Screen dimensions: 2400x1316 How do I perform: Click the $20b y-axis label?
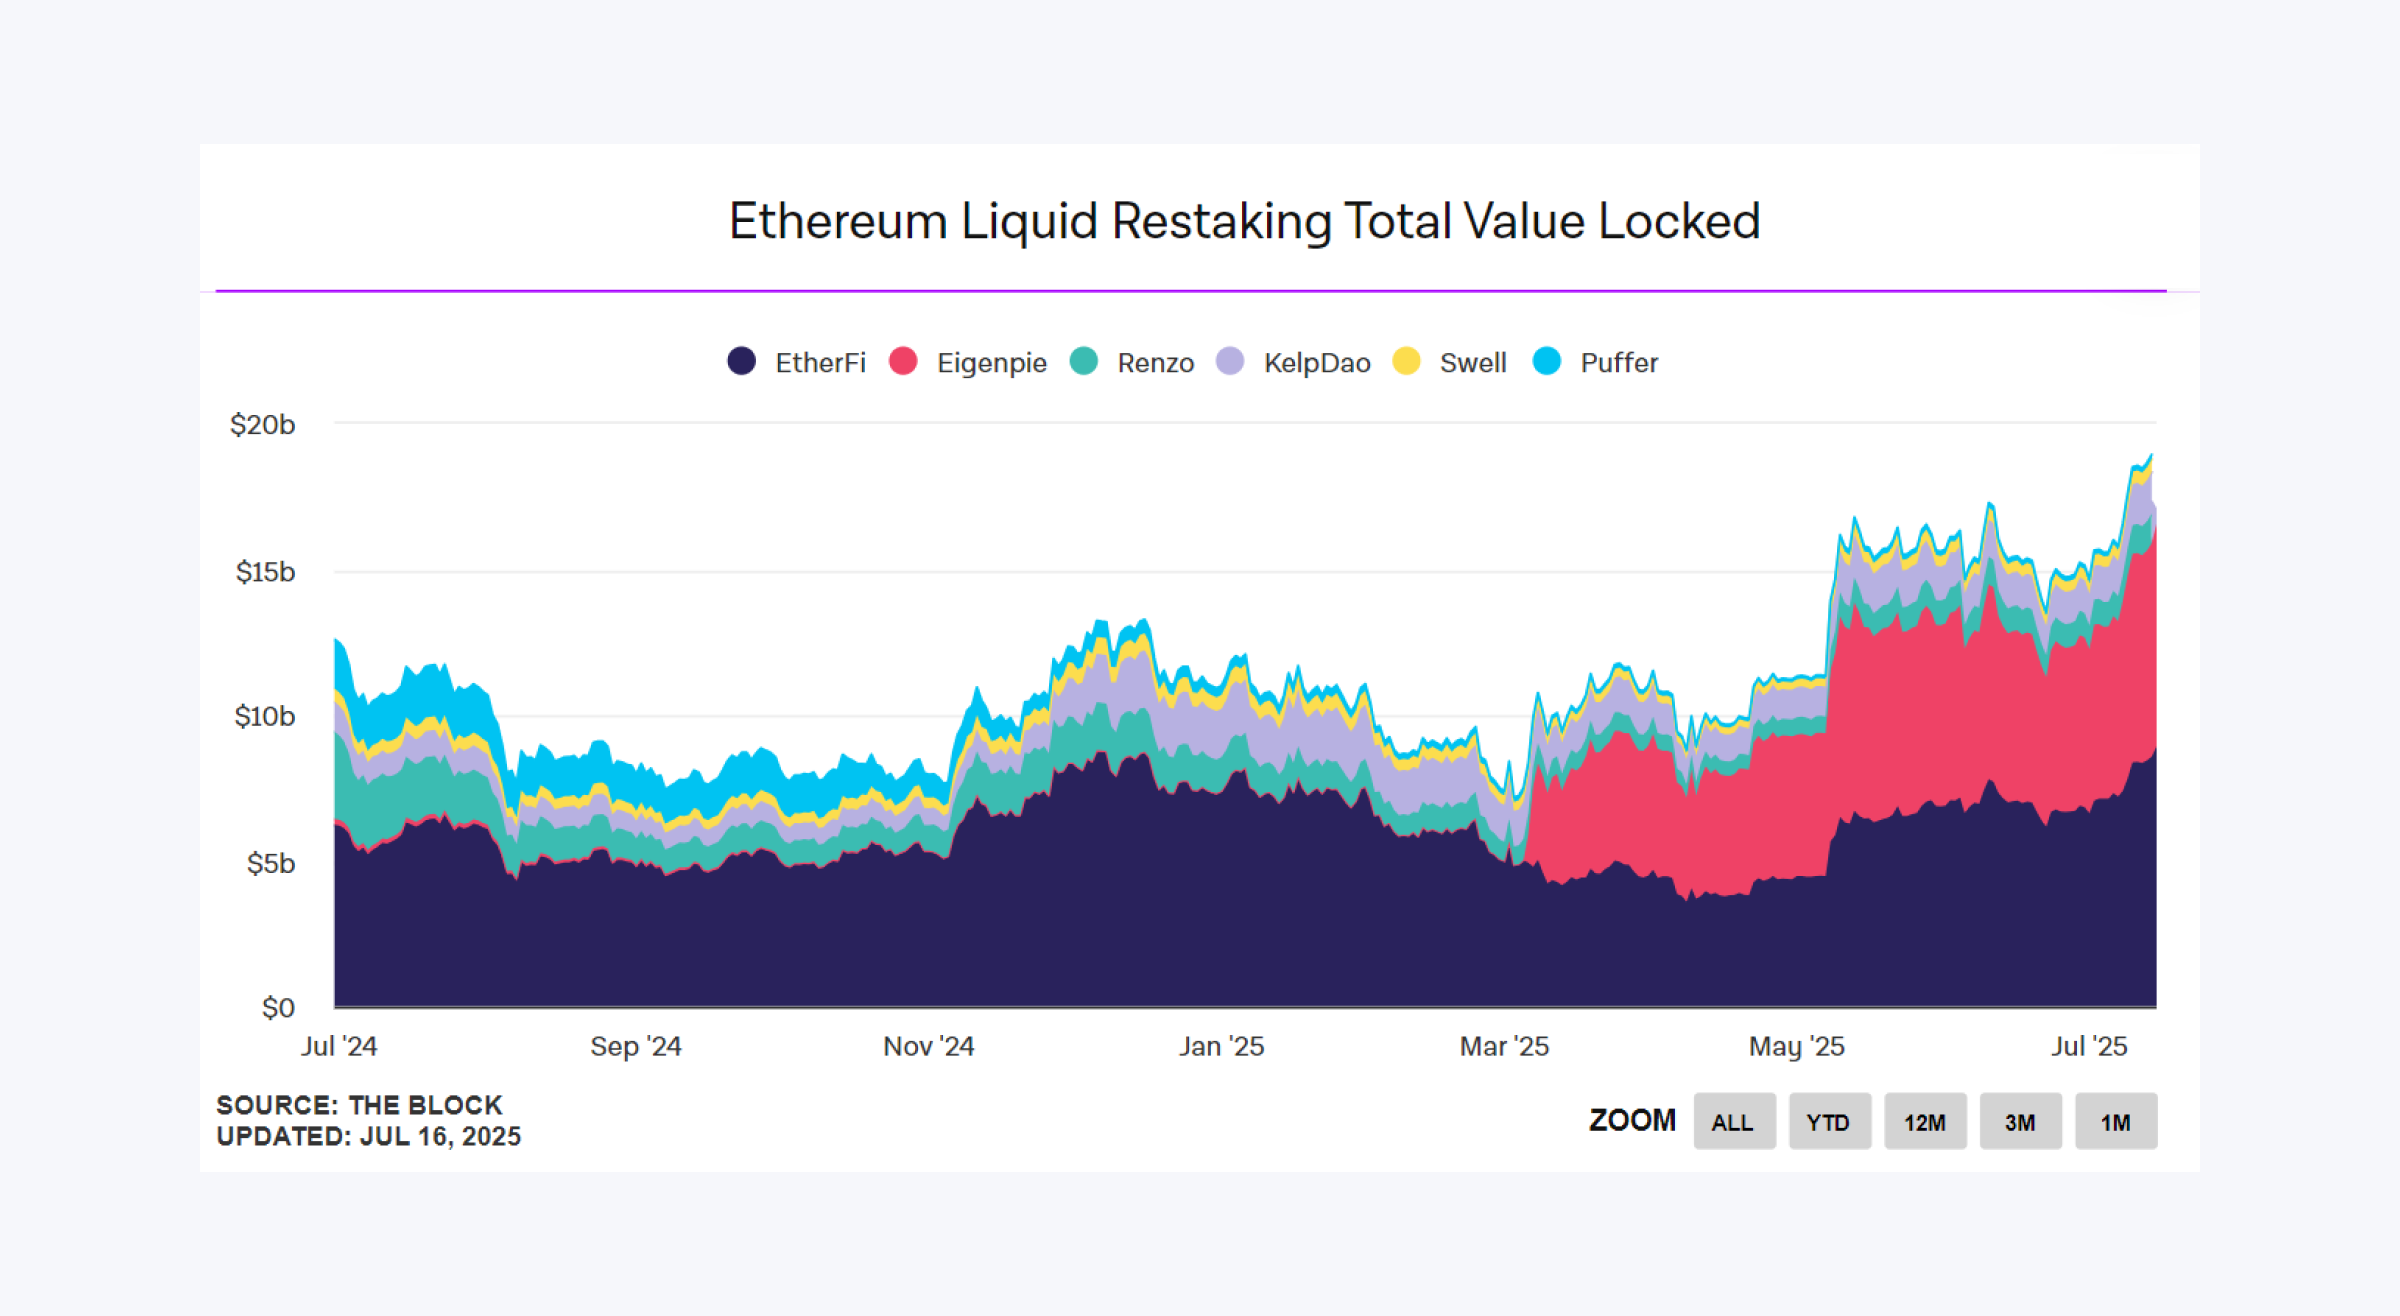tap(263, 425)
